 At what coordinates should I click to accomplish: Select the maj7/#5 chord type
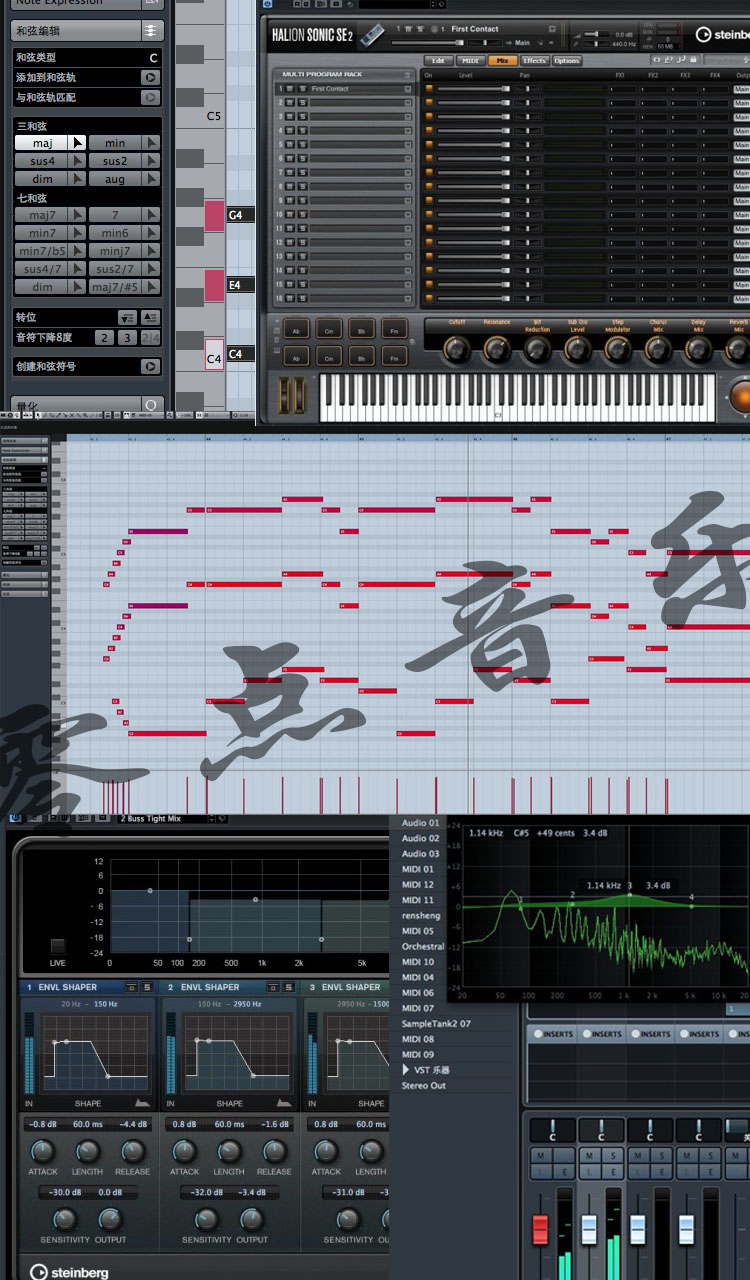115,287
